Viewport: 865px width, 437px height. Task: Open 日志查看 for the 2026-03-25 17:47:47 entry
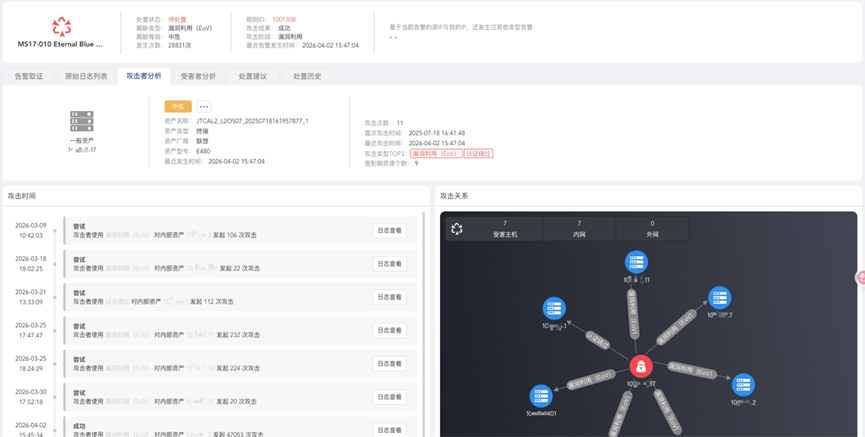click(x=389, y=331)
